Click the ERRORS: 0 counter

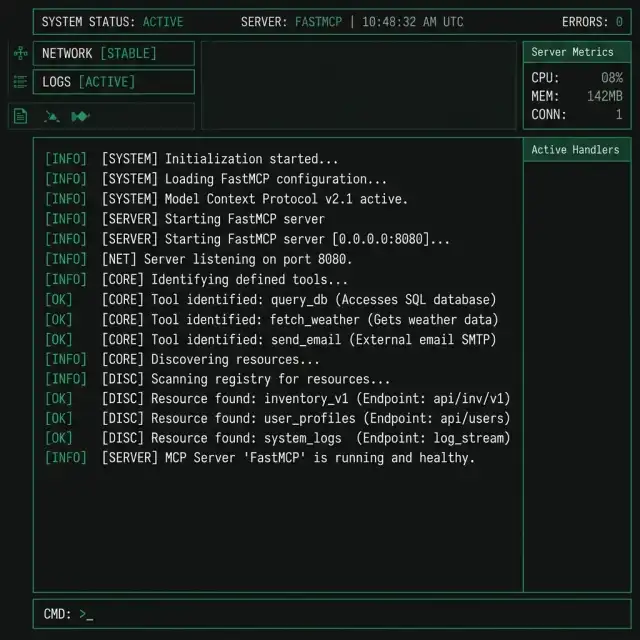(592, 22)
